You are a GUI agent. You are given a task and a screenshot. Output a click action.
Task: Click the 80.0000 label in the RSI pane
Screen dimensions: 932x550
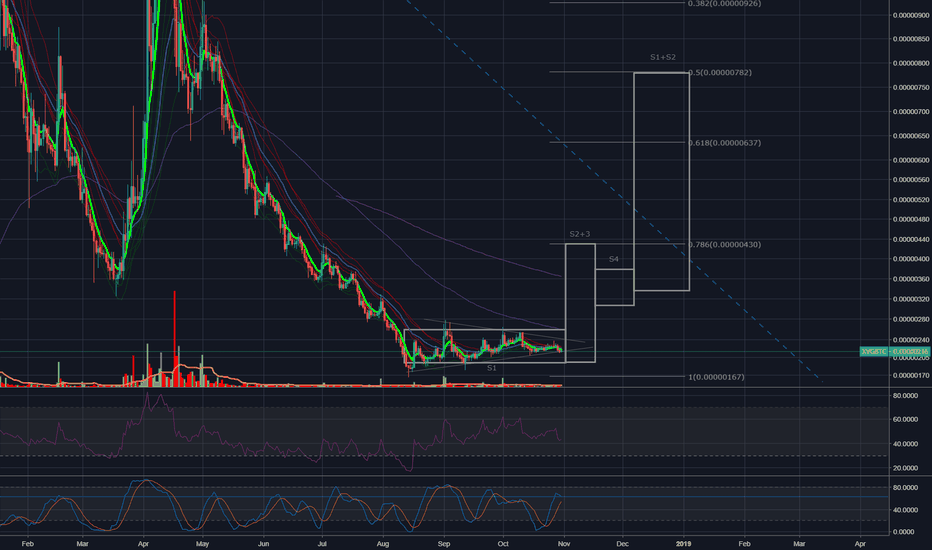click(905, 395)
